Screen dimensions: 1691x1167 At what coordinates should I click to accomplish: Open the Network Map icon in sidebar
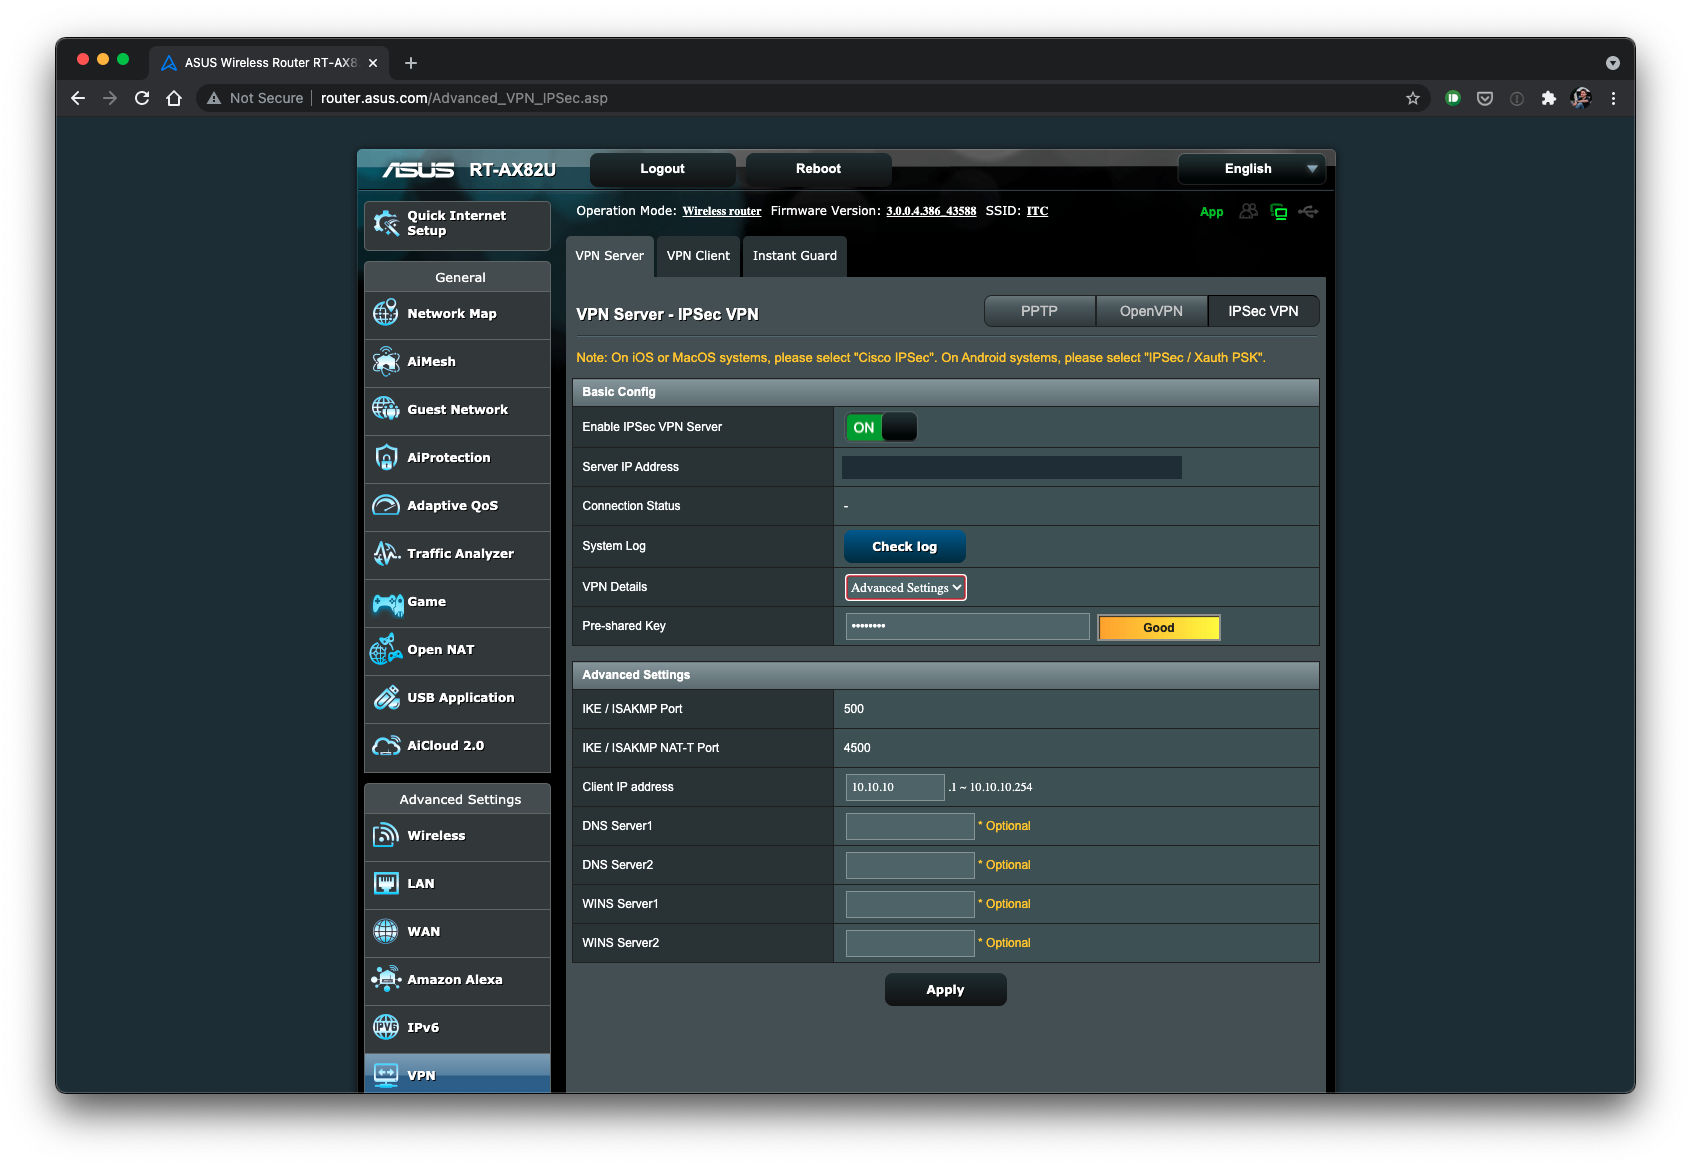click(x=386, y=314)
